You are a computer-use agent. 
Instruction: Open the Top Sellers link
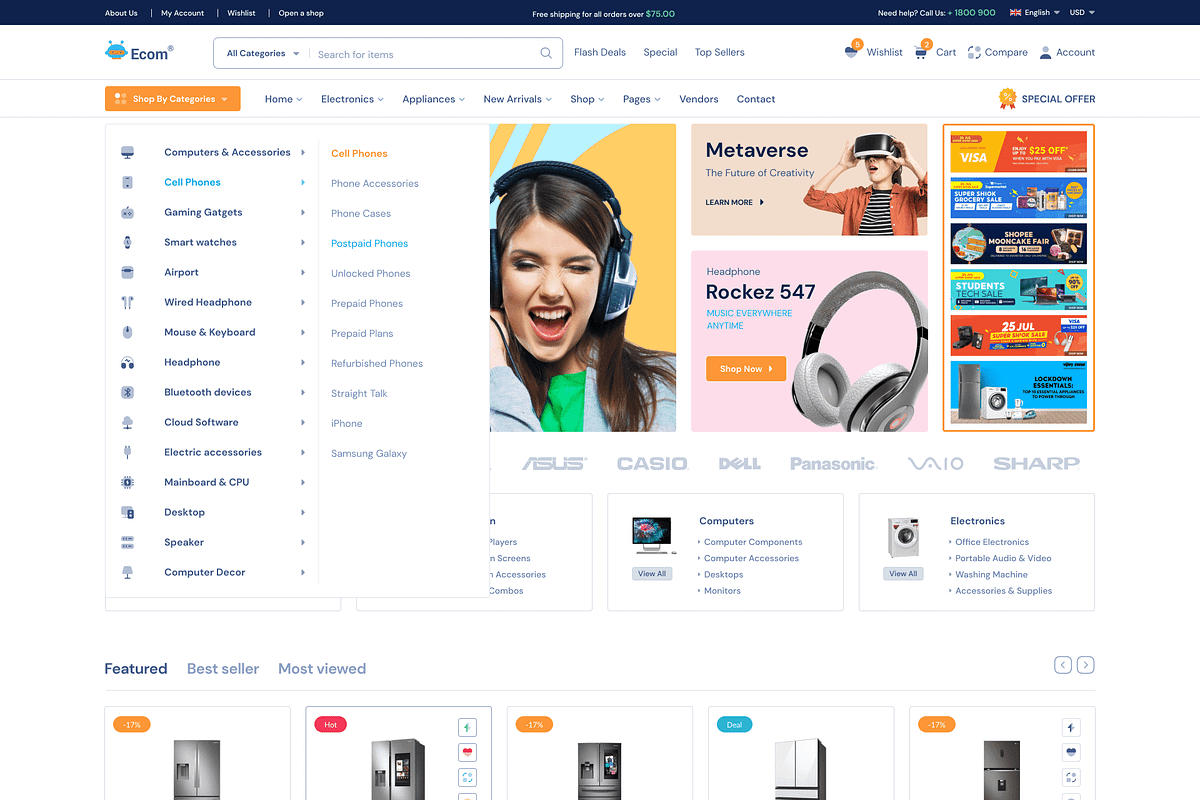720,52
